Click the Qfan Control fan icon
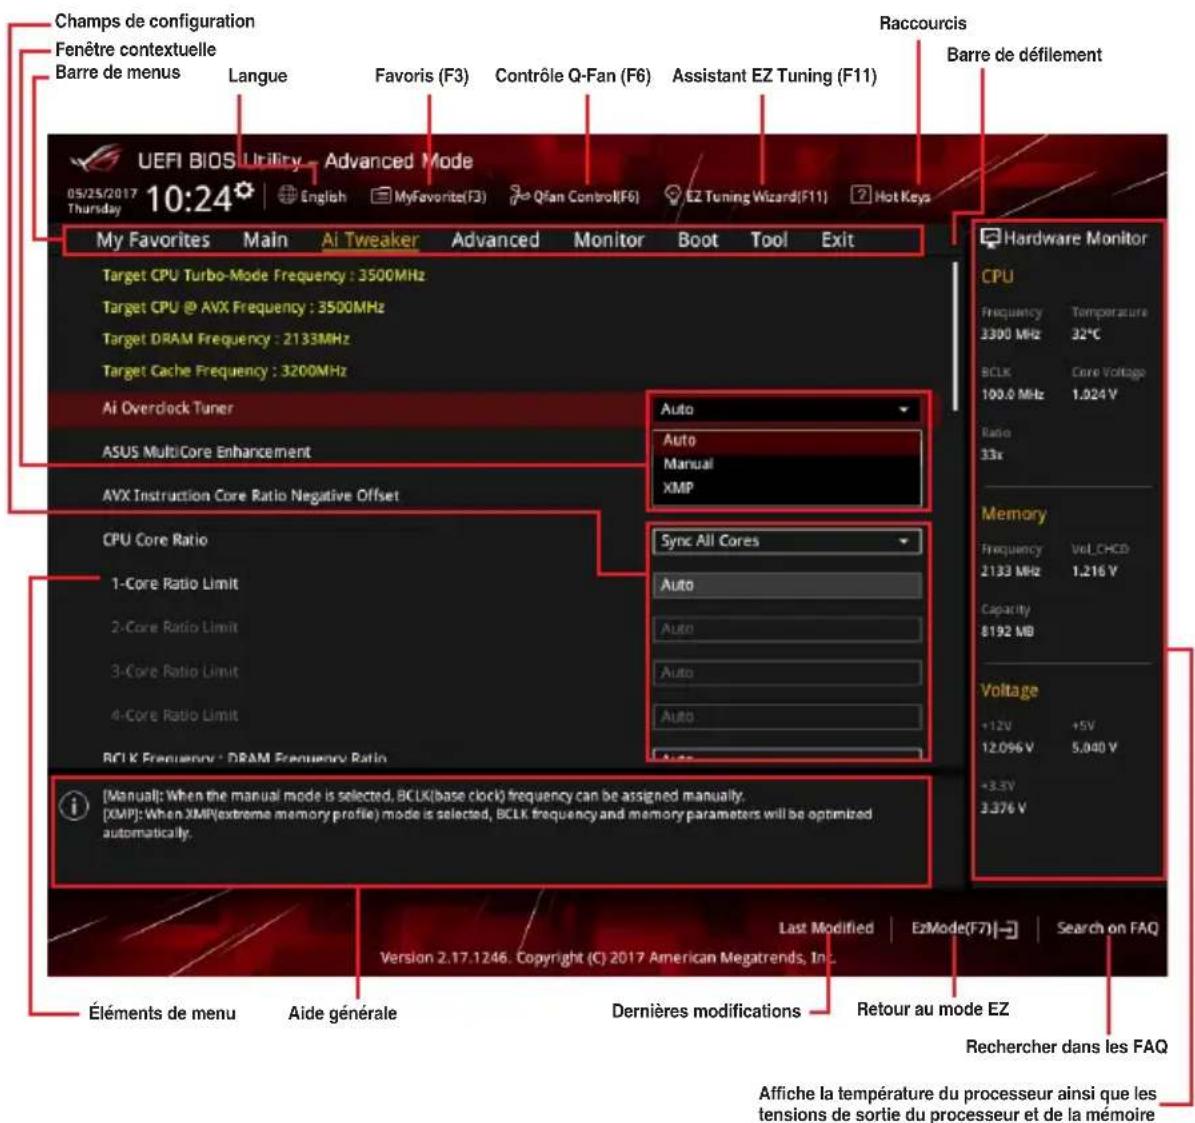Image resolution: width=1195 pixels, height=1123 pixels. pos(519,196)
